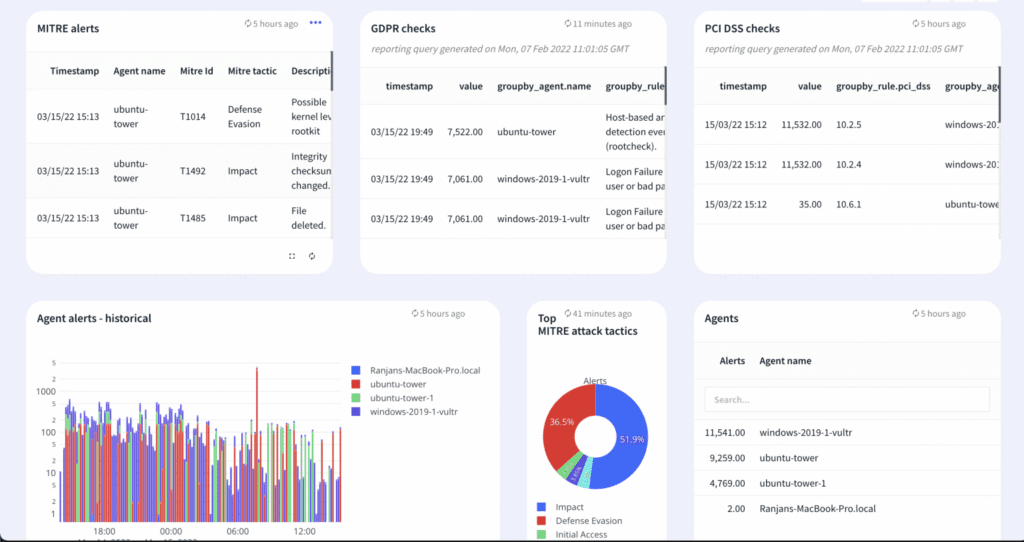The height and width of the screenshot is (542, 1024).
Task: Click the GDPR checks refresh icon
Action: tap(566, 23)
